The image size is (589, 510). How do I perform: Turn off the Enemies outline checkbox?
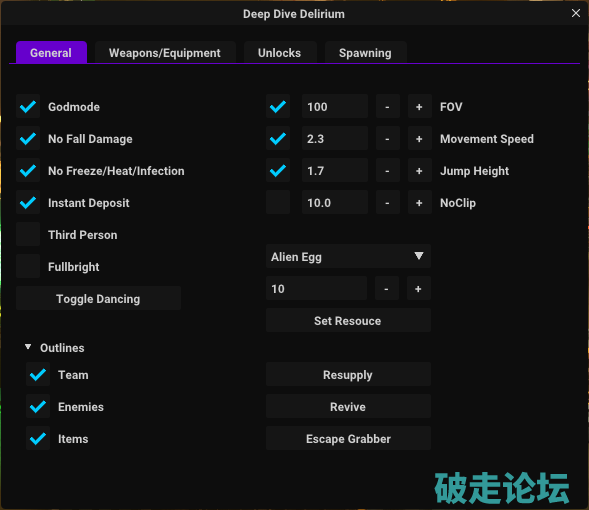pyautogui.click(x=38, y=406)
